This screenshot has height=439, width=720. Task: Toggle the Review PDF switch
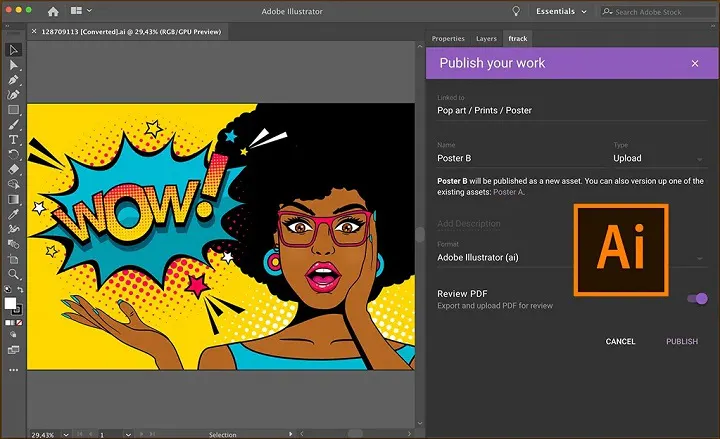pos(697,299)
